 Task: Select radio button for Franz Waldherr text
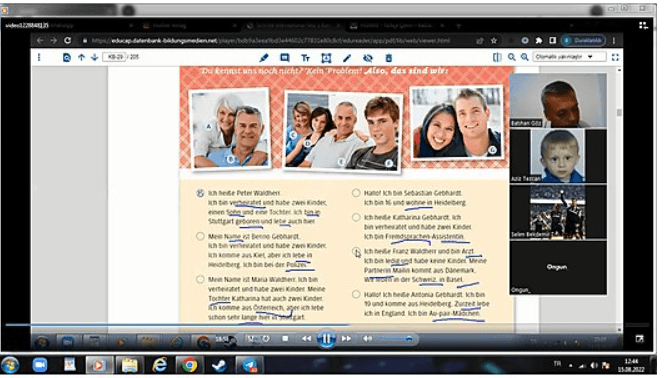pos(356,251)
